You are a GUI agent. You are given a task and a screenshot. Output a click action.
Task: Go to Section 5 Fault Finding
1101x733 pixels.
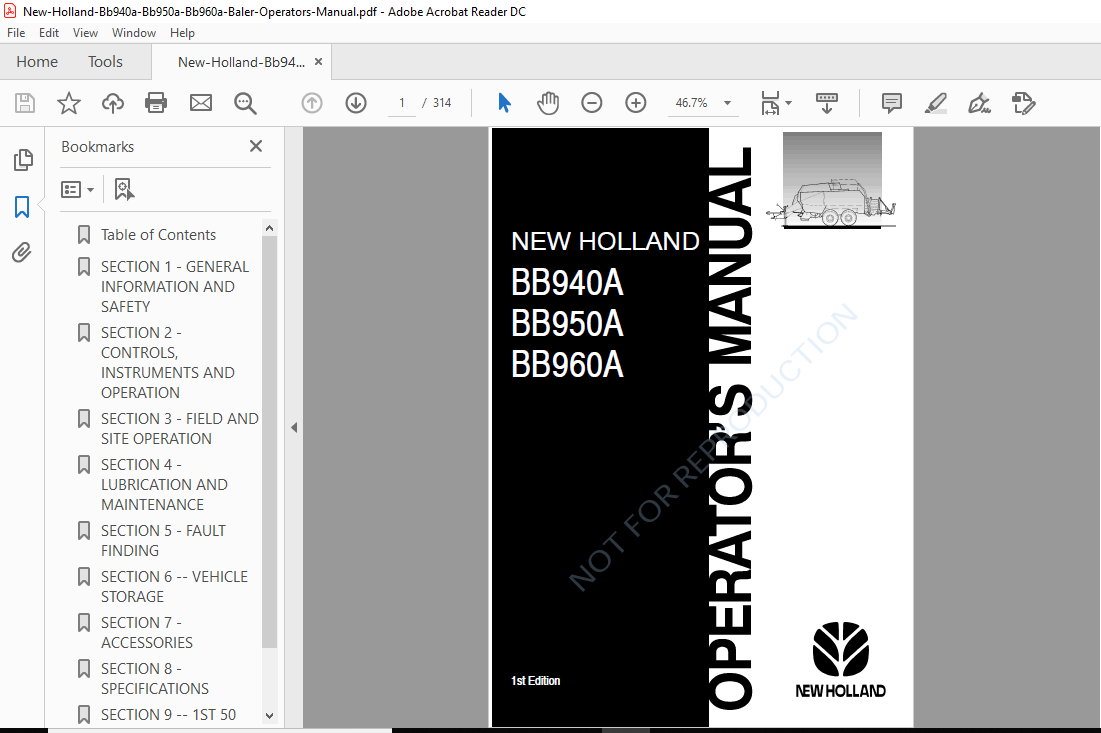pyautogui.click(x=163, y=541)
